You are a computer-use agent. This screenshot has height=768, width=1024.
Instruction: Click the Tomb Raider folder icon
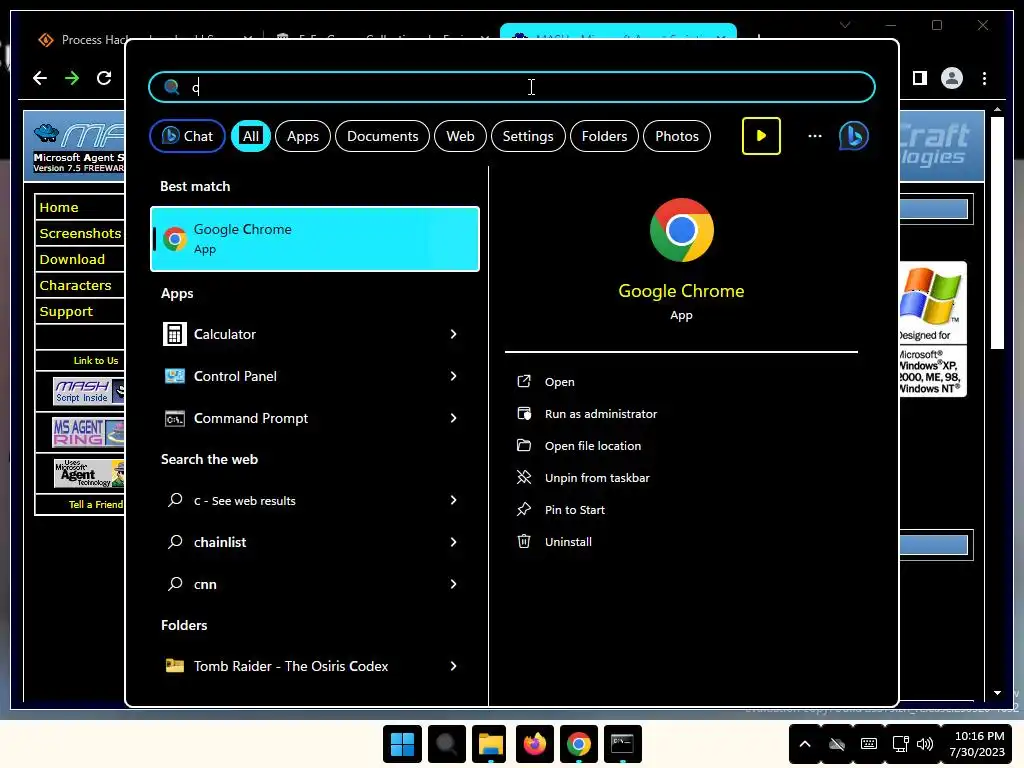coord(174,665)
